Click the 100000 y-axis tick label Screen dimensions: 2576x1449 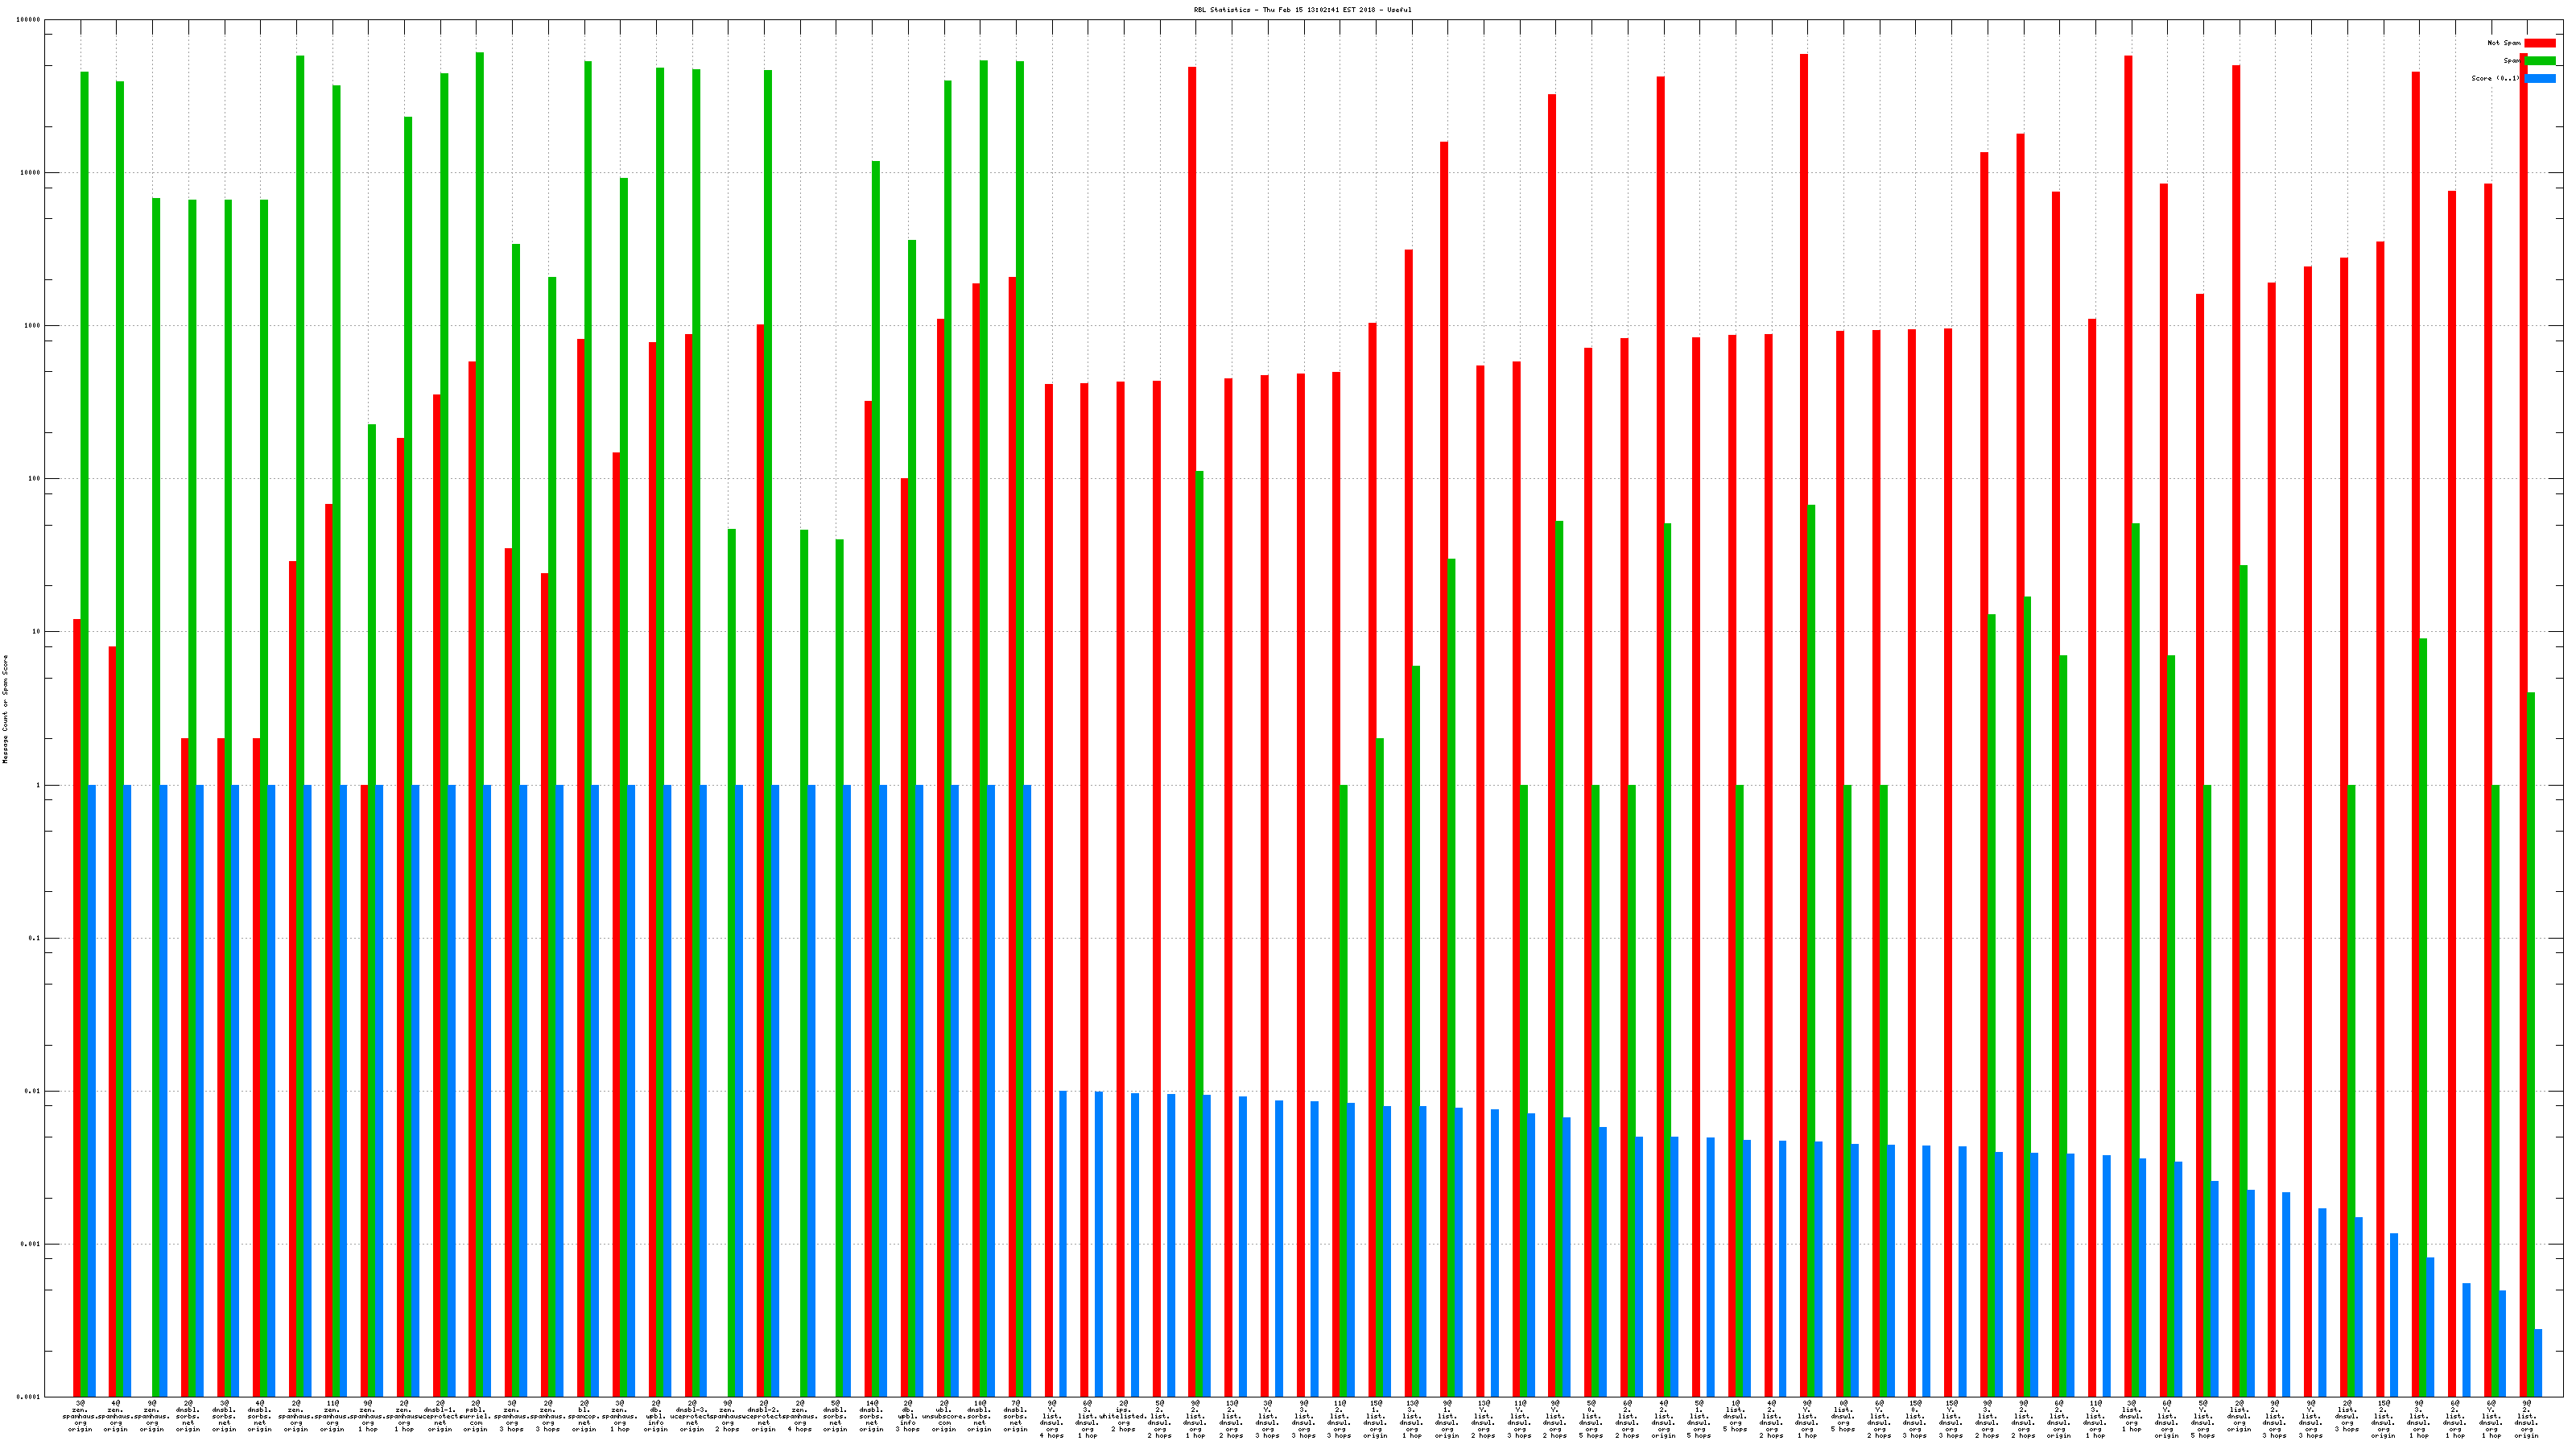pyautogui.click(x=29, y=20)
